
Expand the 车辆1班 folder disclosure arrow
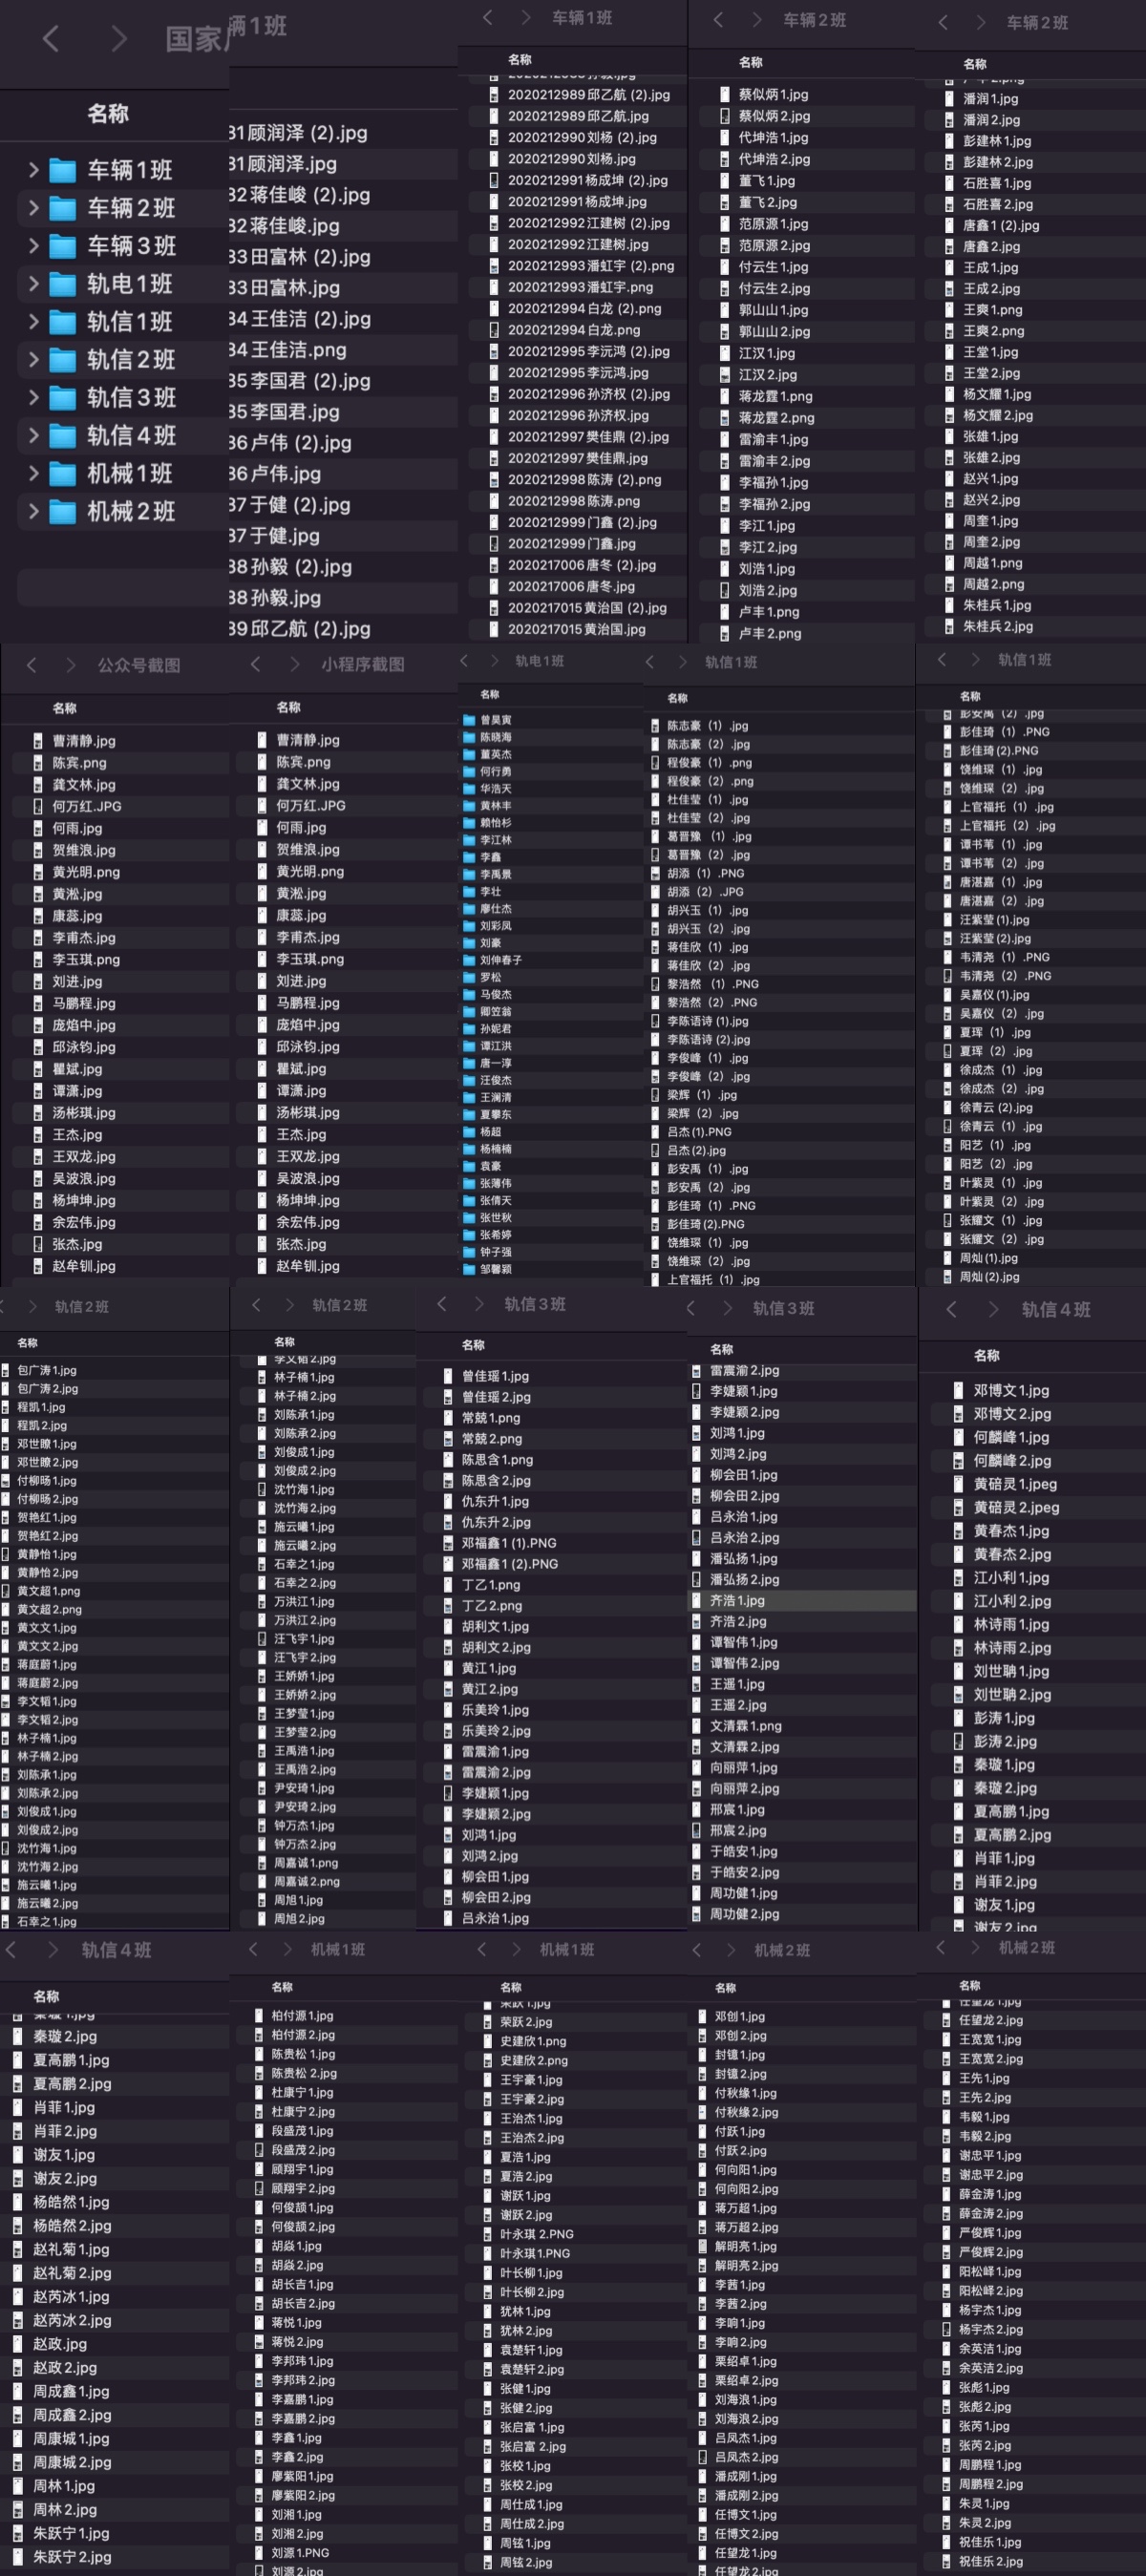(34, 170)
